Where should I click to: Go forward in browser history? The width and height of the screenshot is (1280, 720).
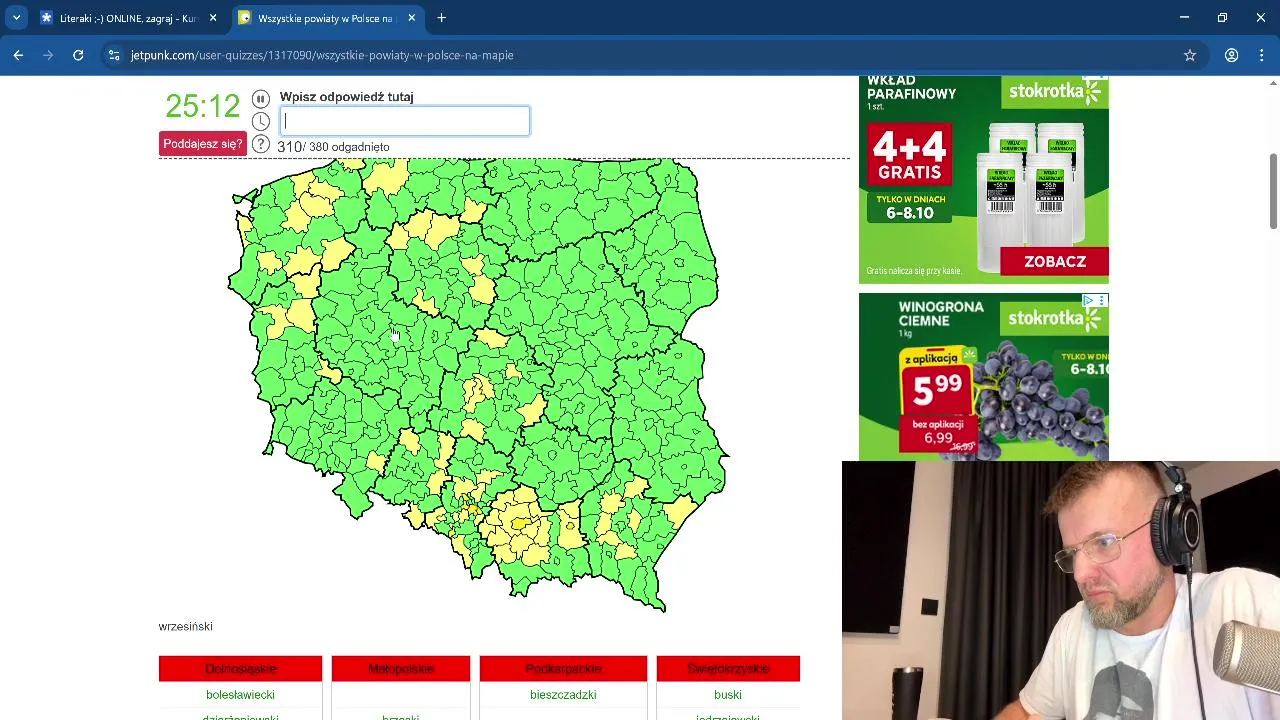click(x=48, y=55)
